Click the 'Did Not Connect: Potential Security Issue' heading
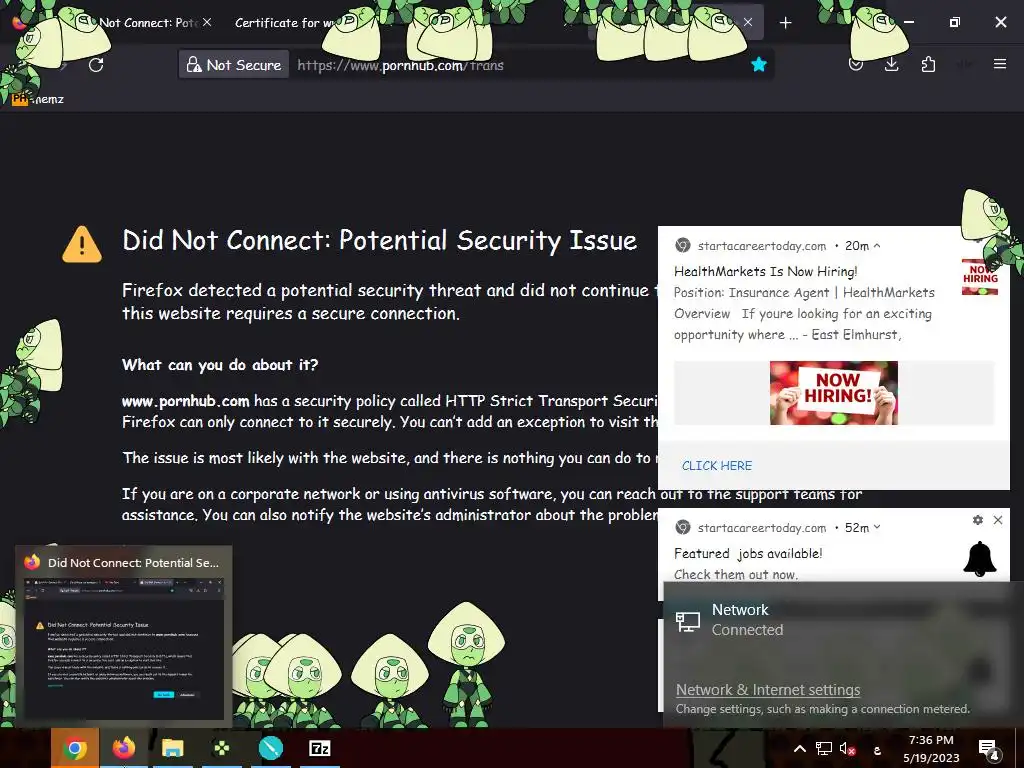 coord(379,240)
